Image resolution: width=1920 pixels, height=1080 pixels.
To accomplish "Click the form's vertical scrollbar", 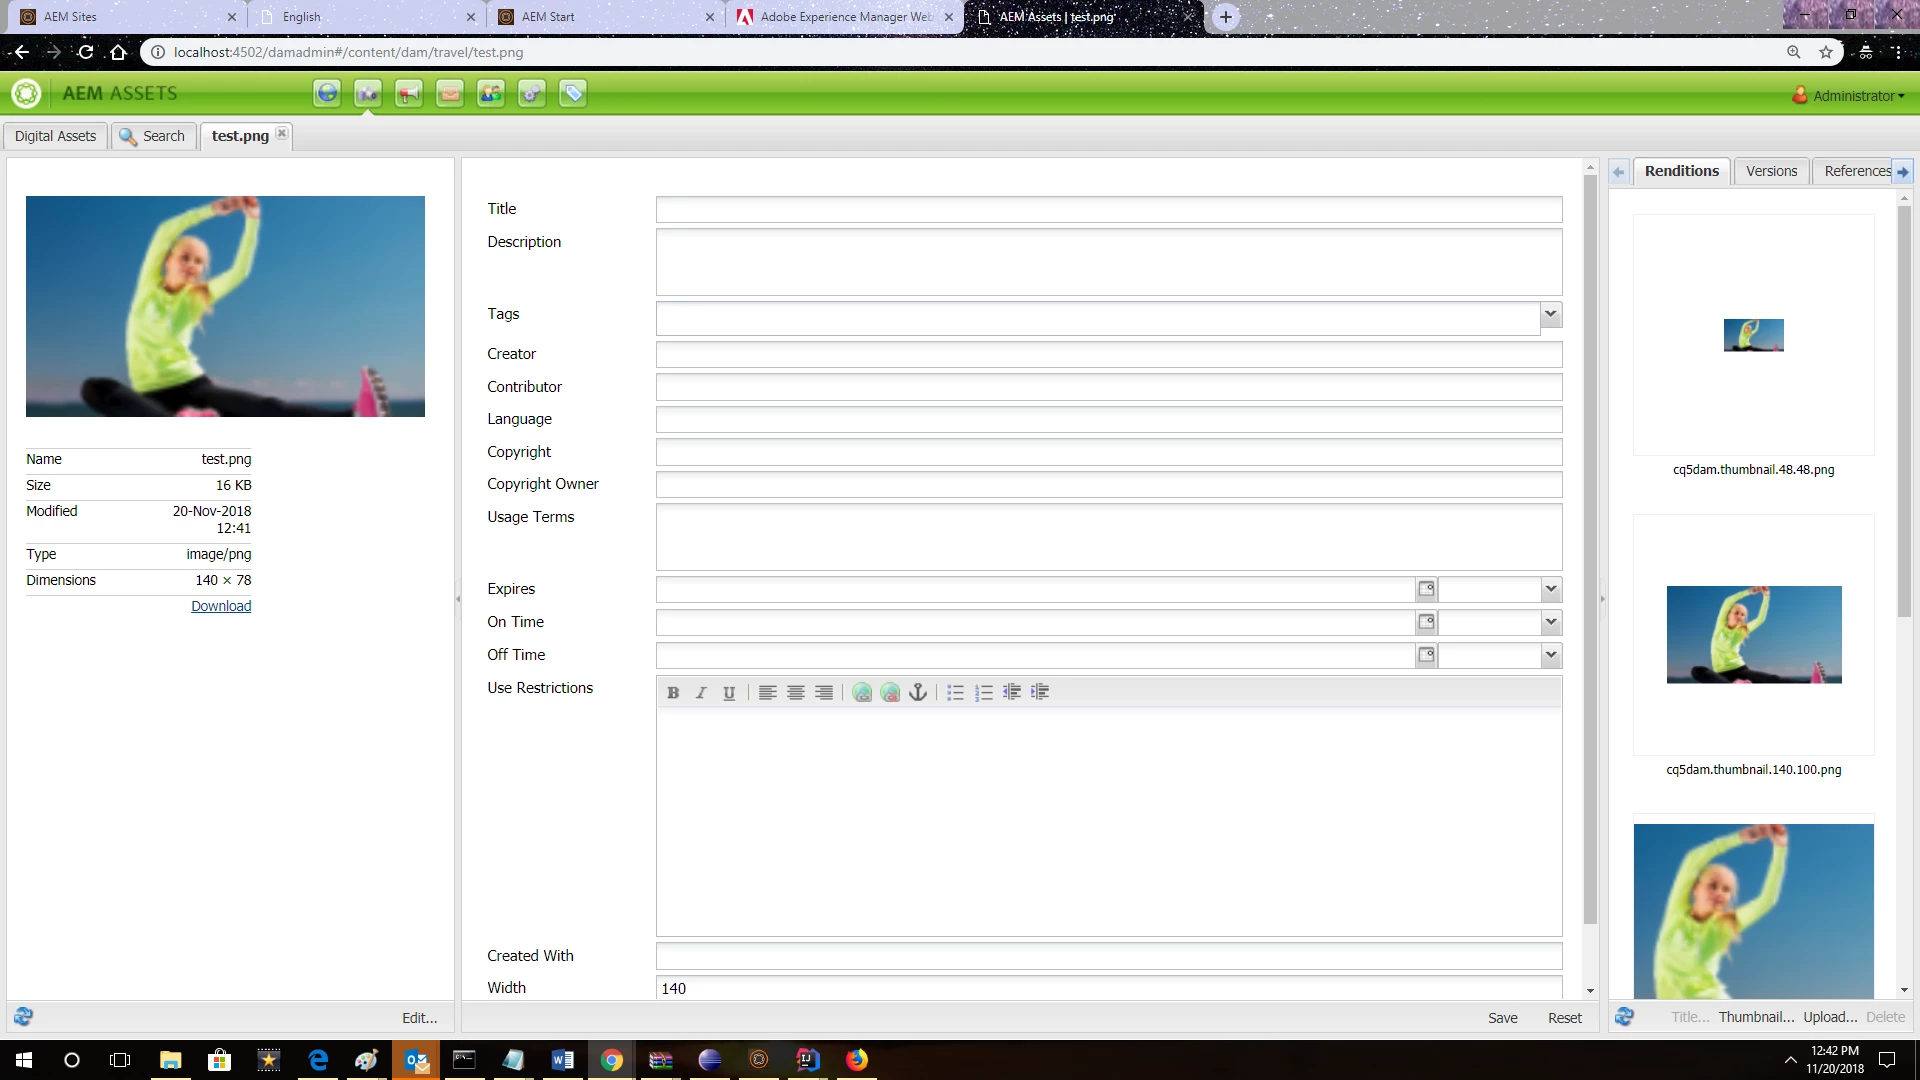I will (x=1590, y=550).
